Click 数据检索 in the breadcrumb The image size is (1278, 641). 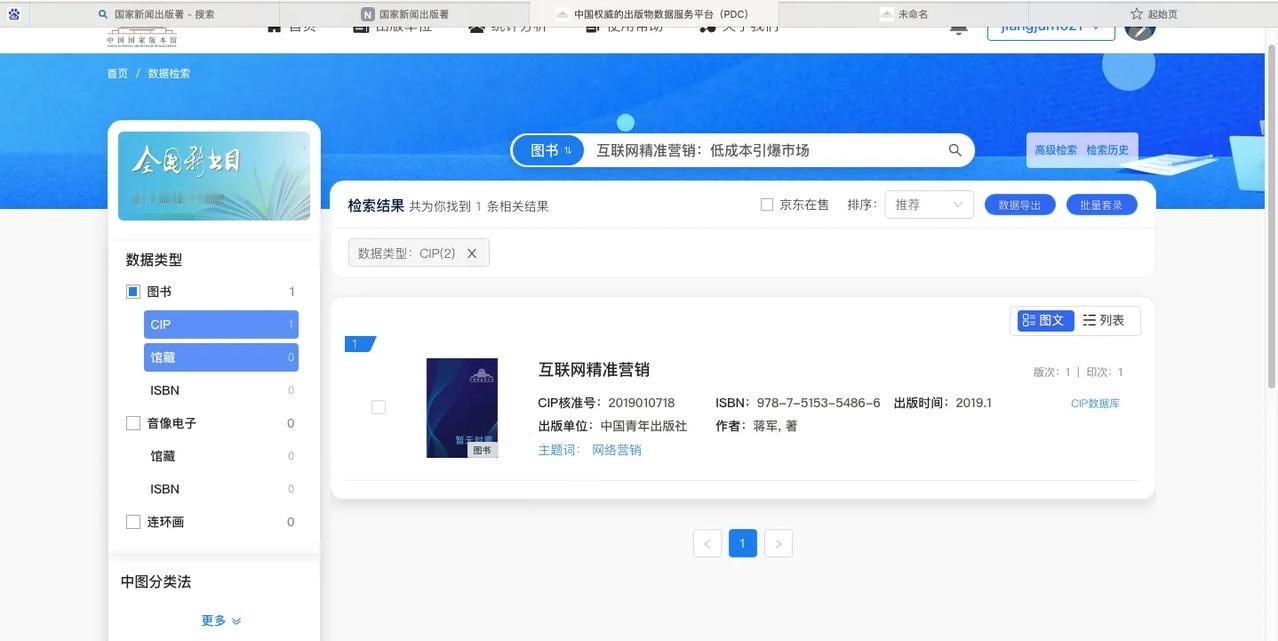169,74
